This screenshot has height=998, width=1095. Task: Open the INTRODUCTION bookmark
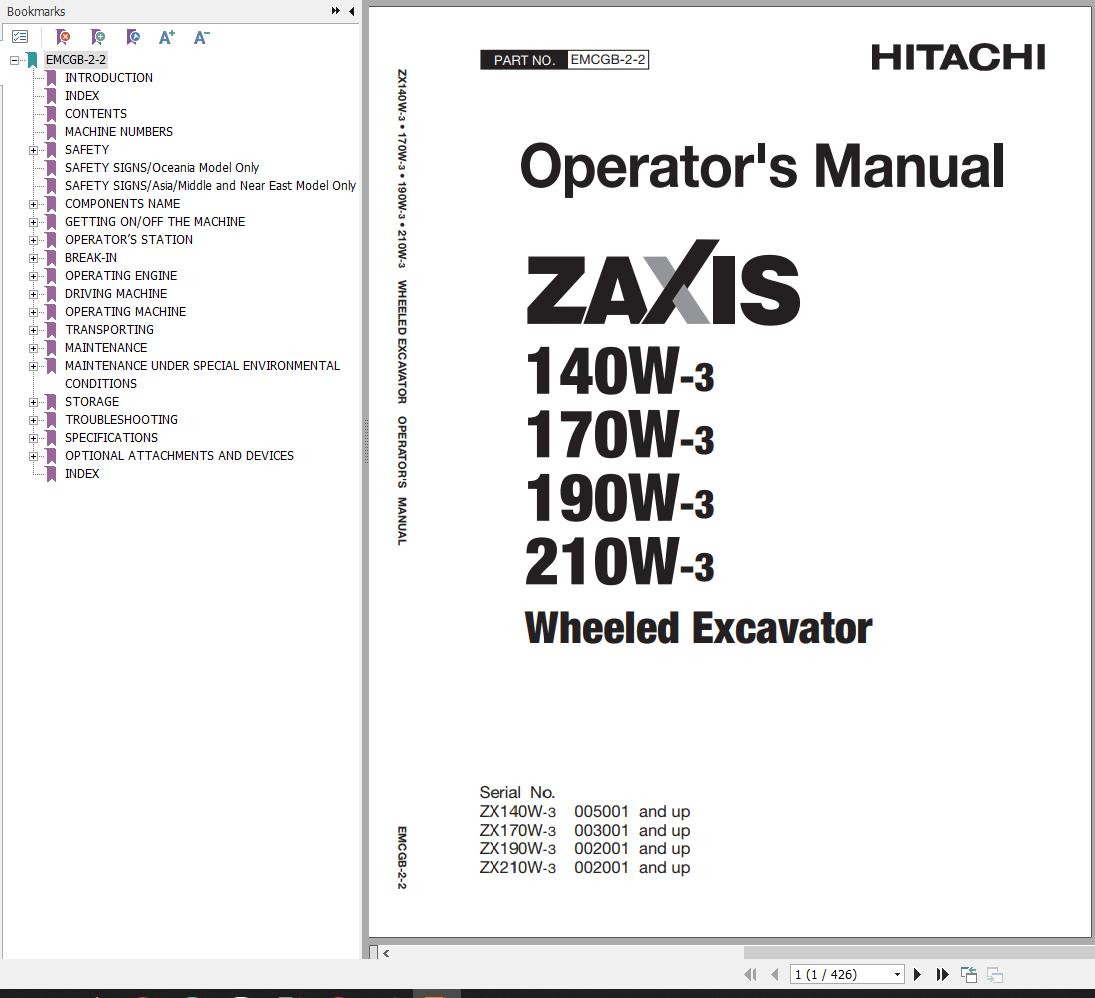(x=108, y=78)
